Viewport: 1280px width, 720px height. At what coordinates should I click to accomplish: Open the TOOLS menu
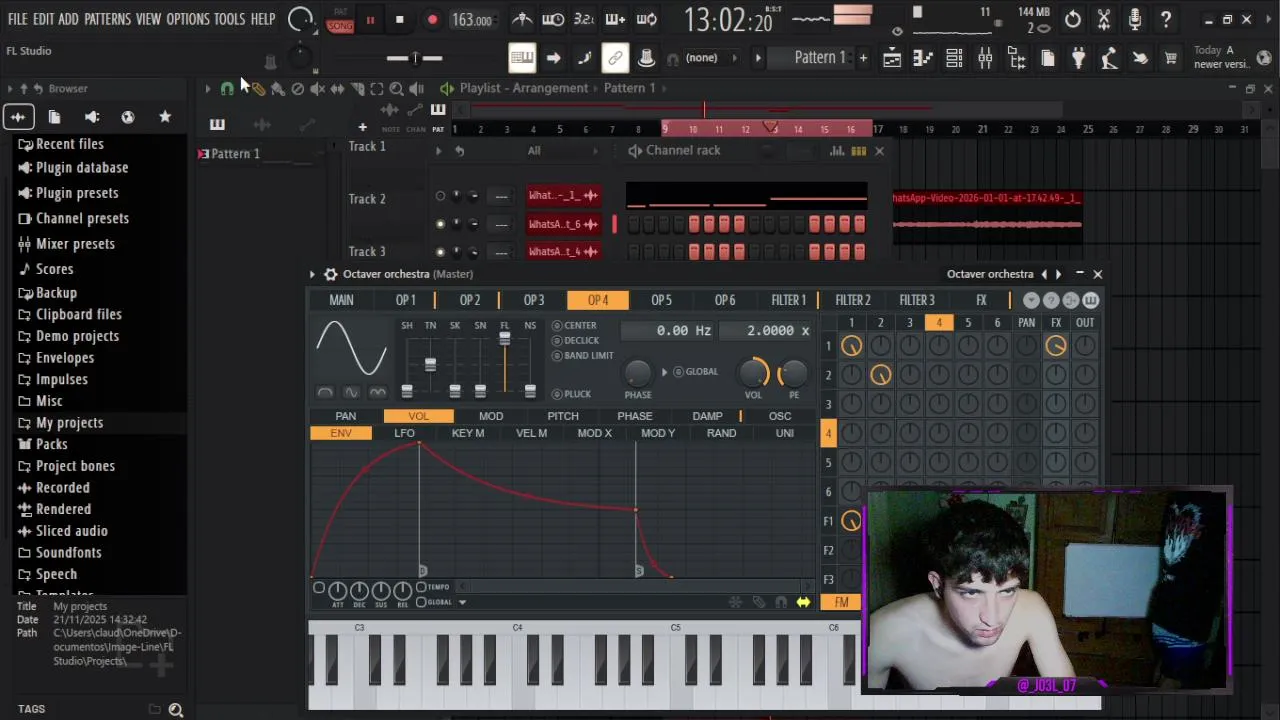(229, 19)
